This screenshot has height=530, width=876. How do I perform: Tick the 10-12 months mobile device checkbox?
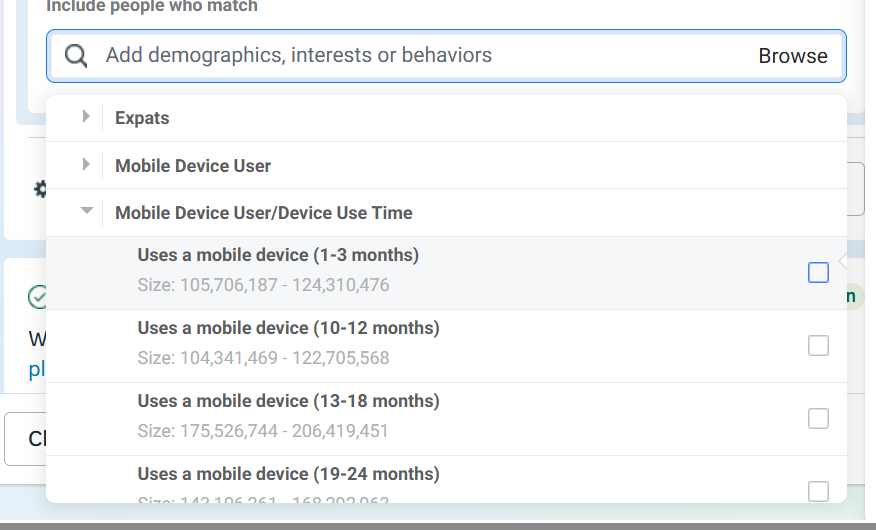[x=818, y=345]
